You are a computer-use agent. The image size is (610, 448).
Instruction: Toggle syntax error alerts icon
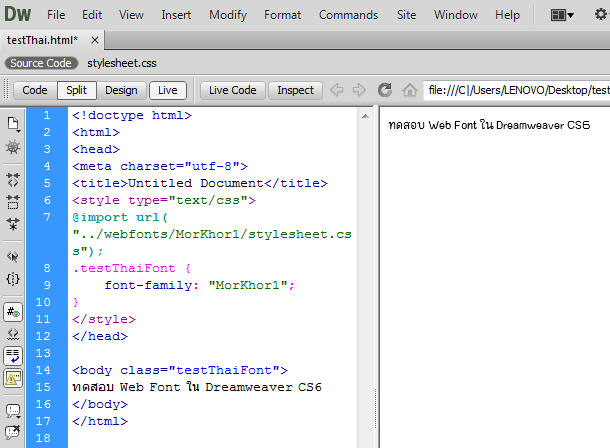pyautogui.click(x=13, y=378)
